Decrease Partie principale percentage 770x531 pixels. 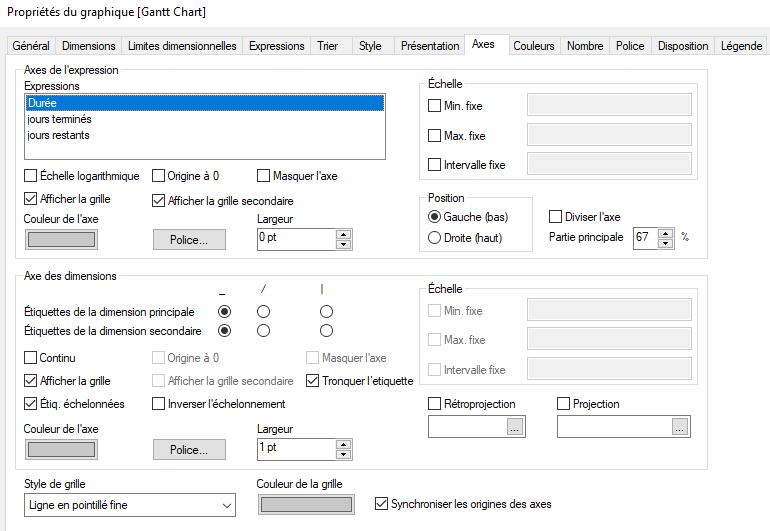tap(665, 243)
